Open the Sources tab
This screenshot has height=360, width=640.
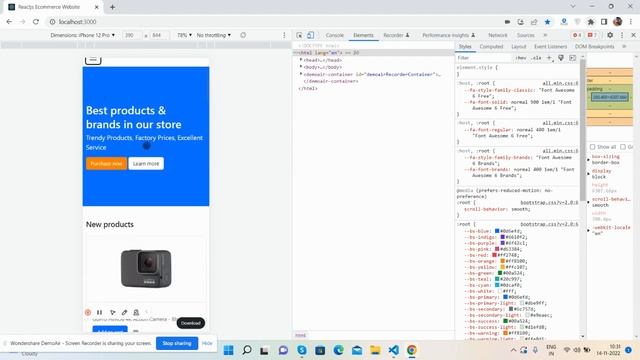coord(526,35)
